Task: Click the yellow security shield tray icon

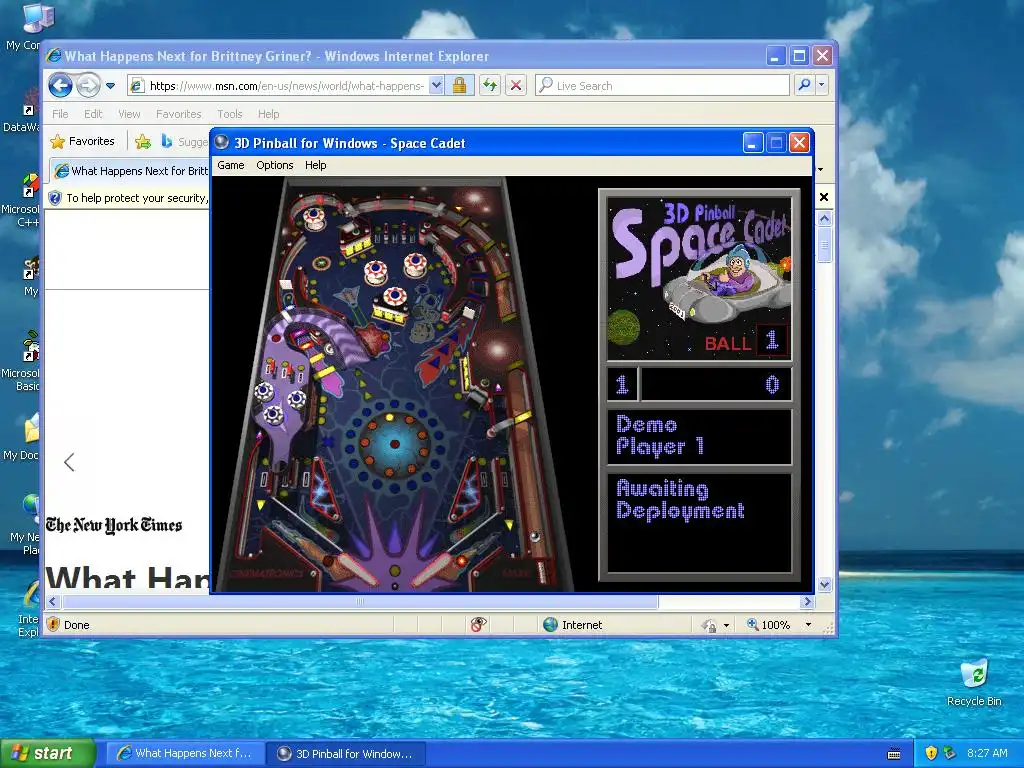Action: [x=931, y=753]
